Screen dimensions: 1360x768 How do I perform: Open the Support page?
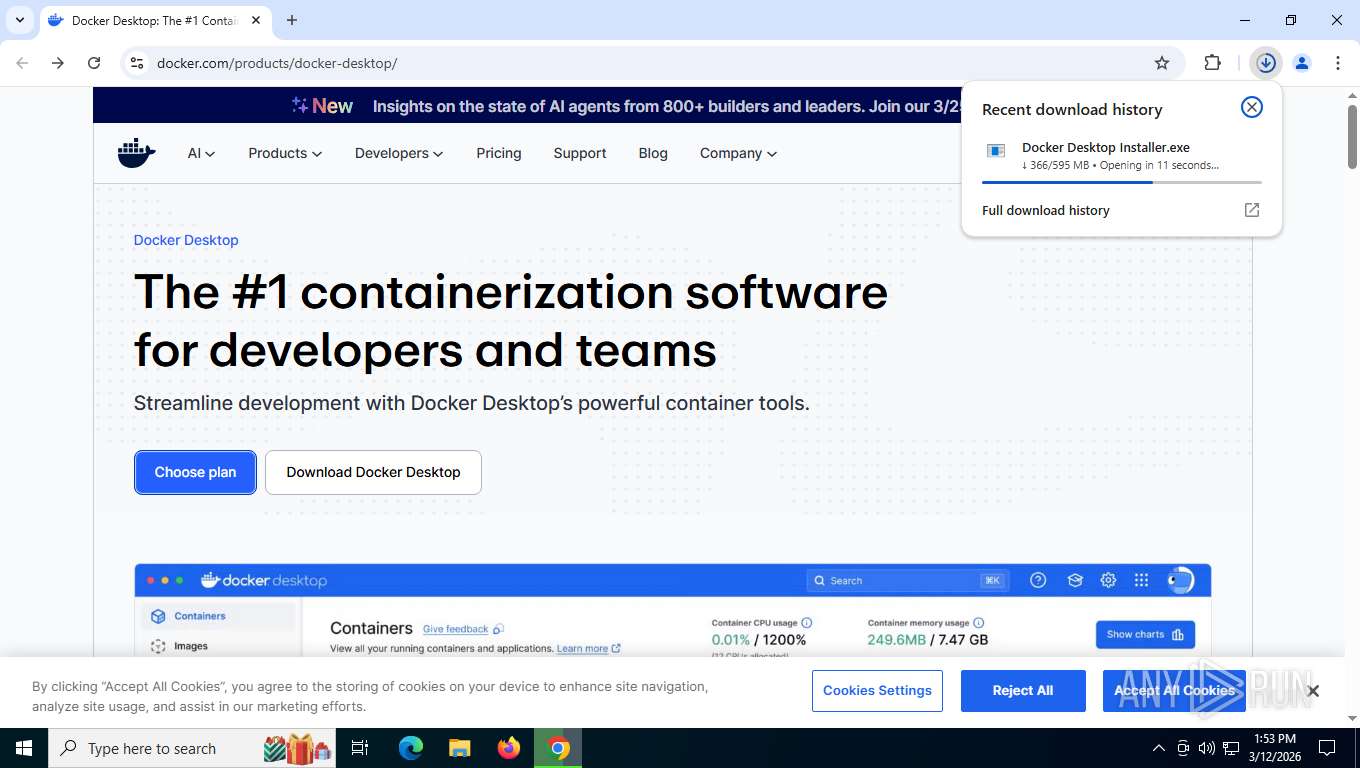580,153
